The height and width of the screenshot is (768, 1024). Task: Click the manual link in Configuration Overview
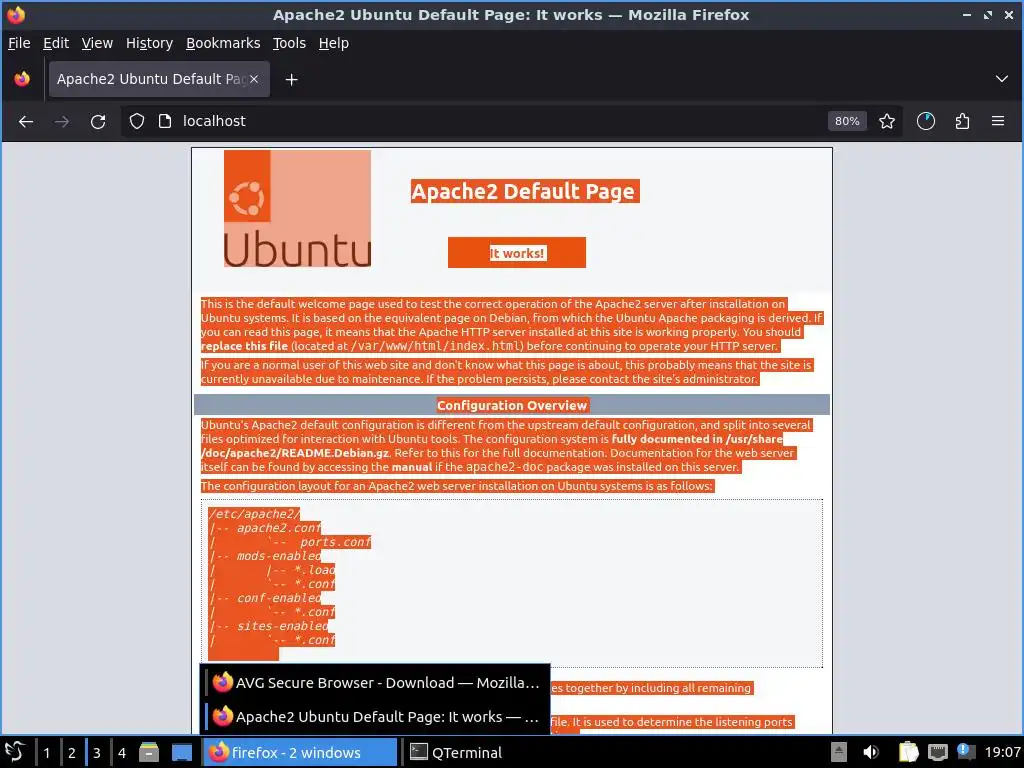coord(411,467)
